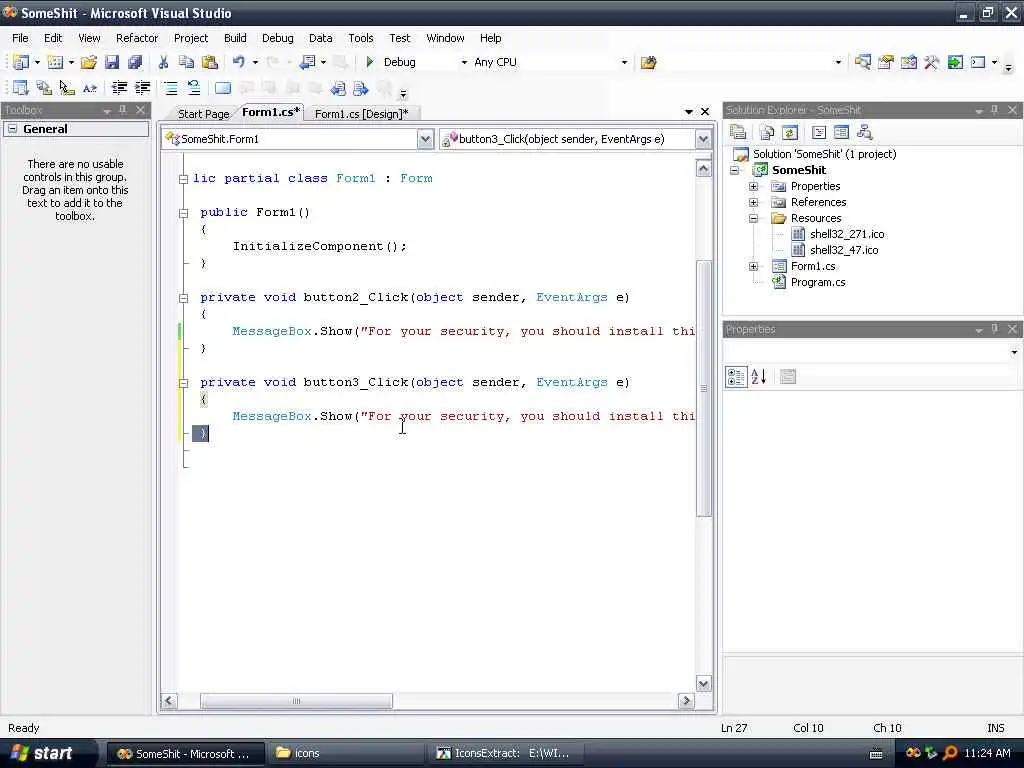Switch to the icons folder taskbar button

point(346,753)
